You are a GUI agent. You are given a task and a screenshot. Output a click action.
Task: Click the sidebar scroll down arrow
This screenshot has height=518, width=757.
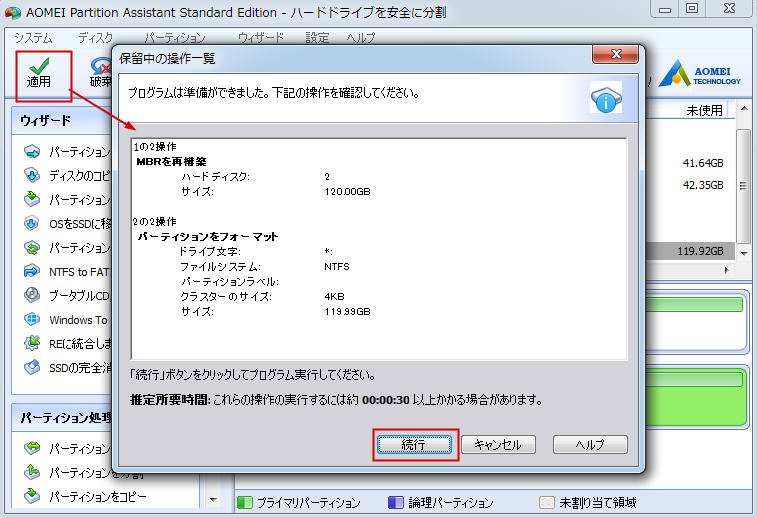pos(213,500)
